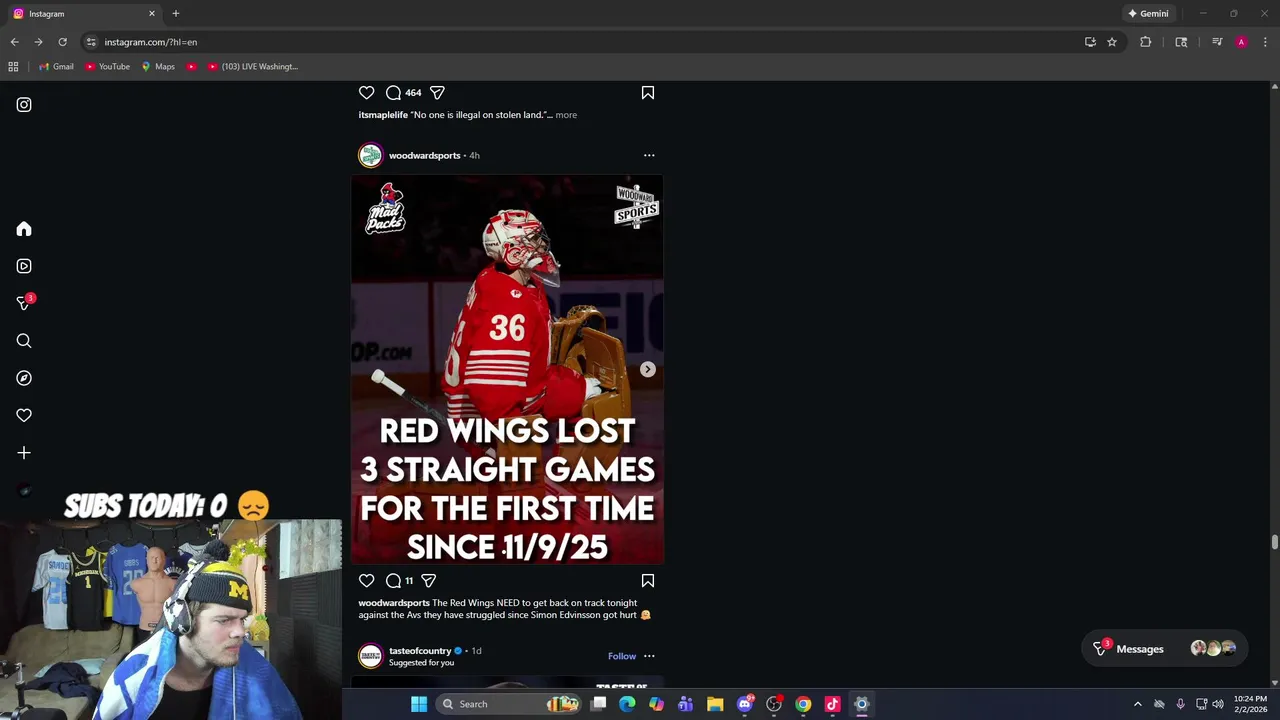Reload the Instagram page
Screen dimensions: 1280x720
(x=62, y=42)
